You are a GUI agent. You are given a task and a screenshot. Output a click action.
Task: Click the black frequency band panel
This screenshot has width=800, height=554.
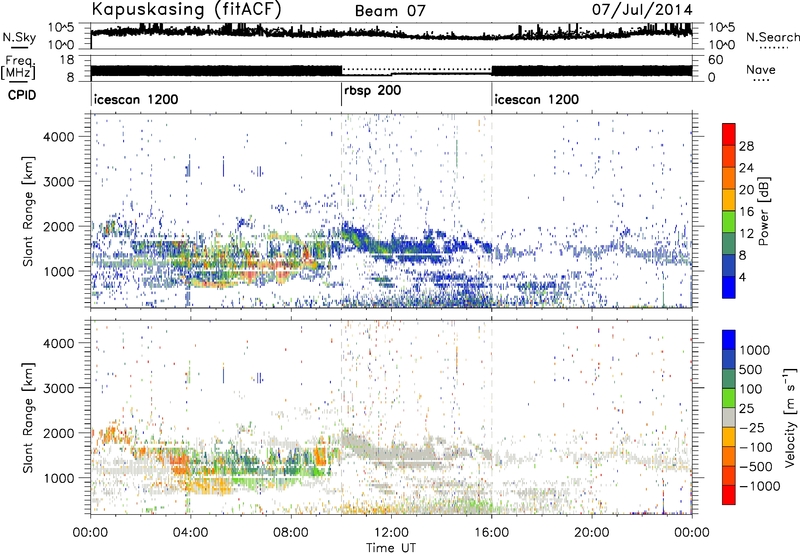point(391,68)
